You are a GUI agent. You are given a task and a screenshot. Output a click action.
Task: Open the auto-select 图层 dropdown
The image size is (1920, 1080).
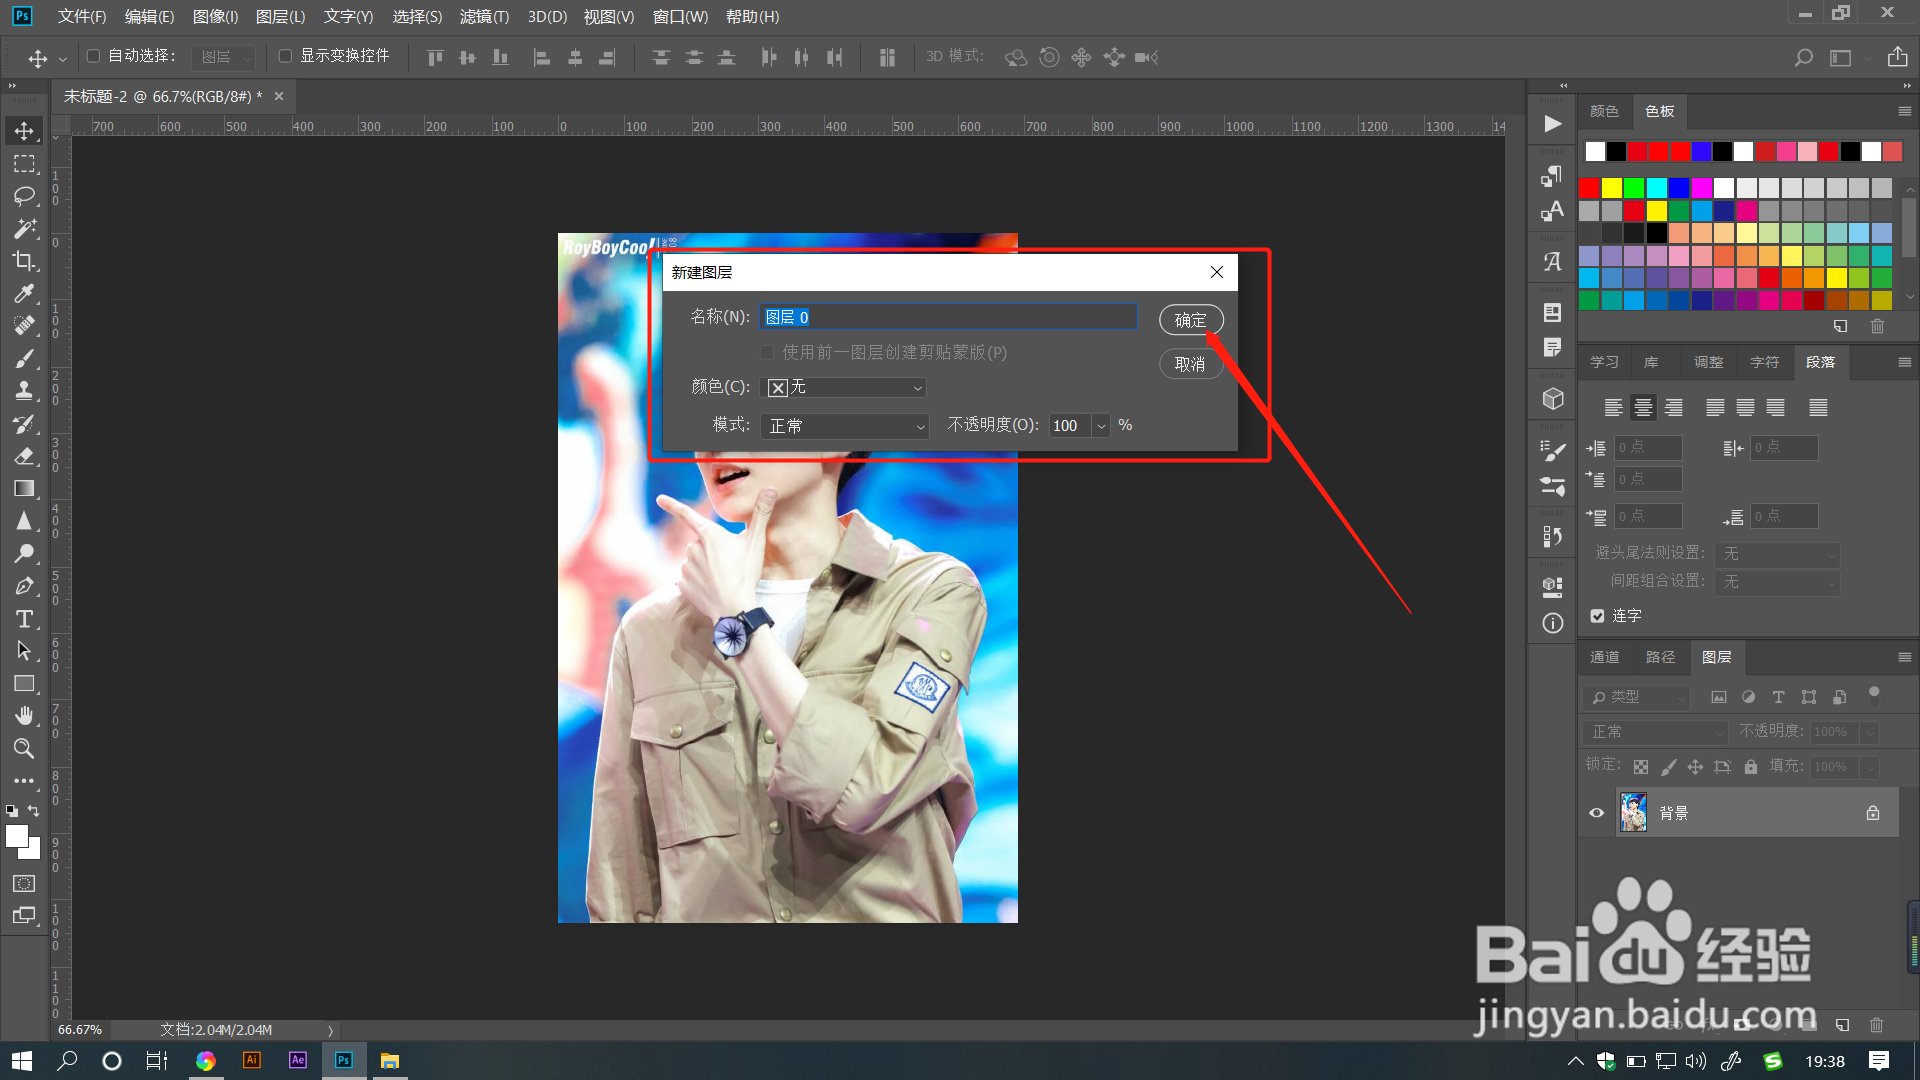tap(223, 57)
